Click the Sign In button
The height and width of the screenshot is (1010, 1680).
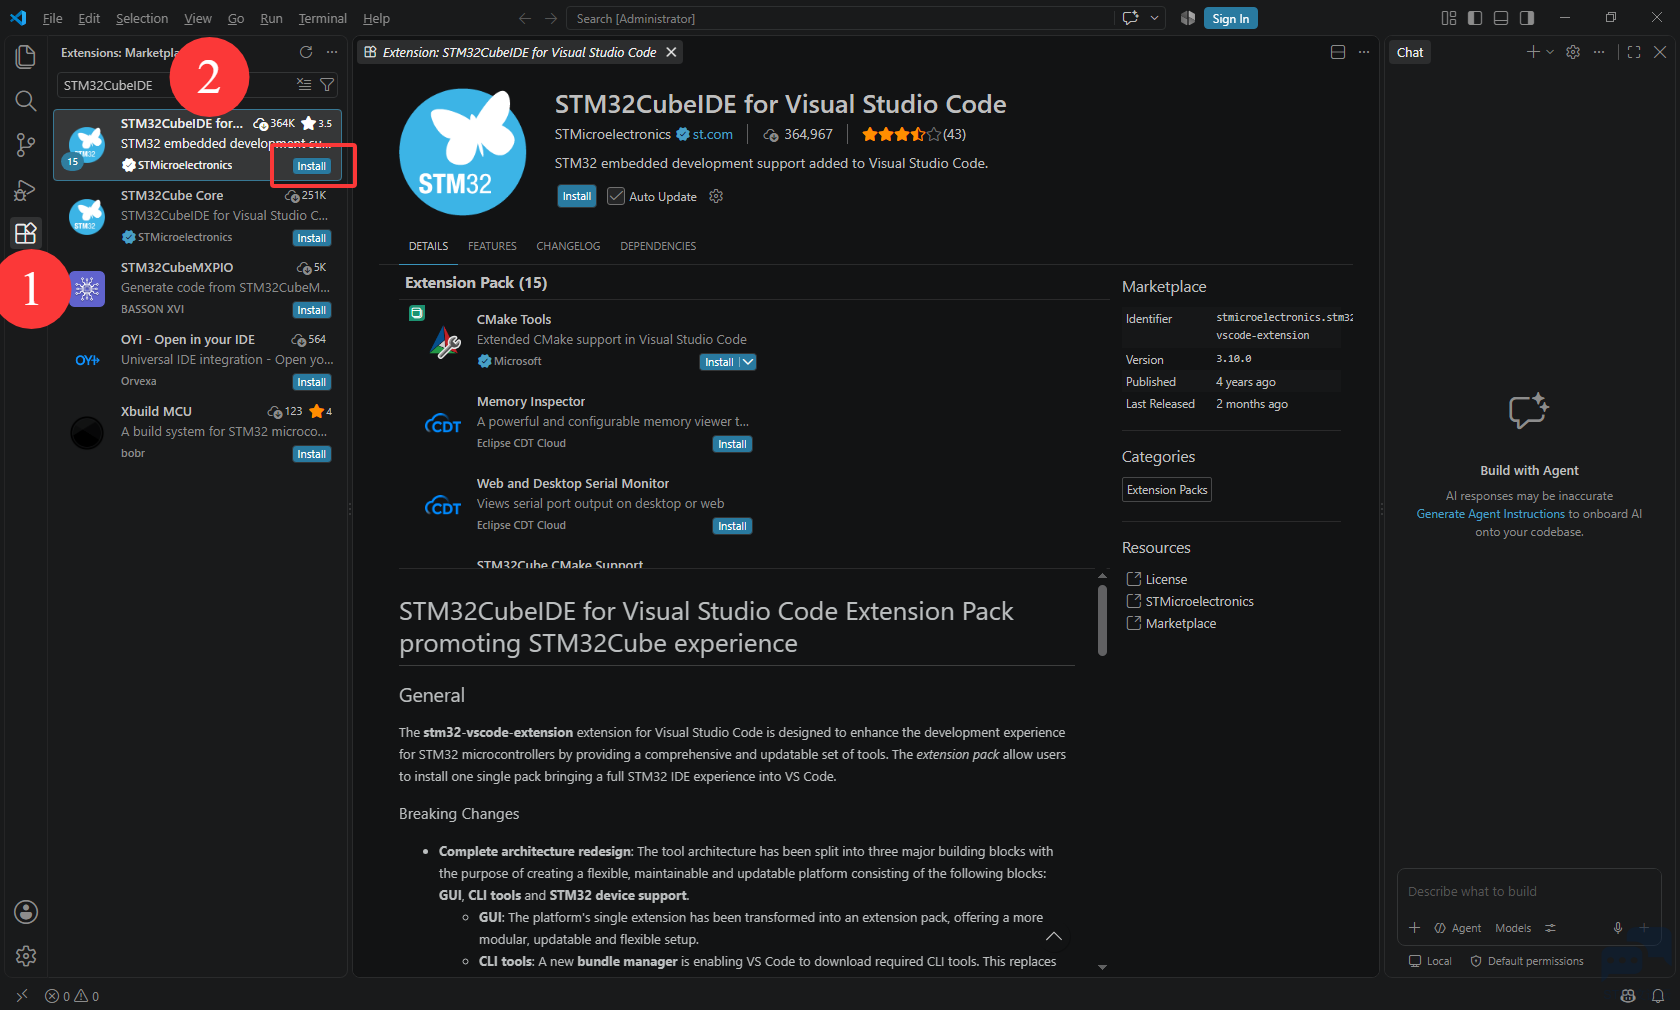click(1230, 18)
